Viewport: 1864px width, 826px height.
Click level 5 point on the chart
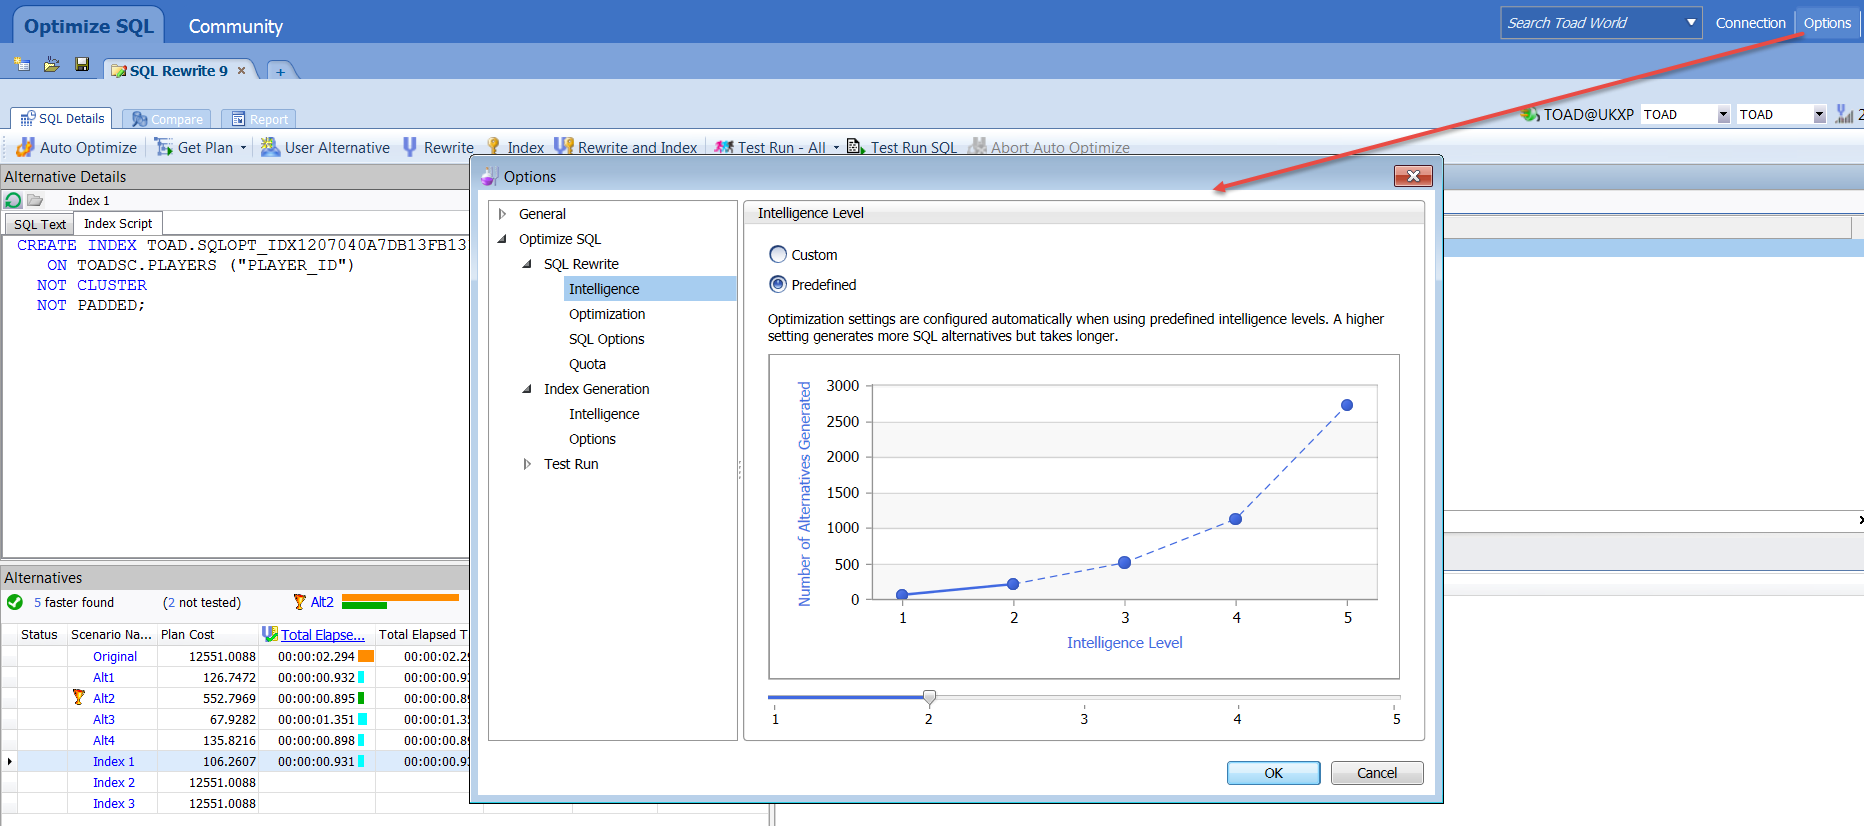[x=1347, y=405]
